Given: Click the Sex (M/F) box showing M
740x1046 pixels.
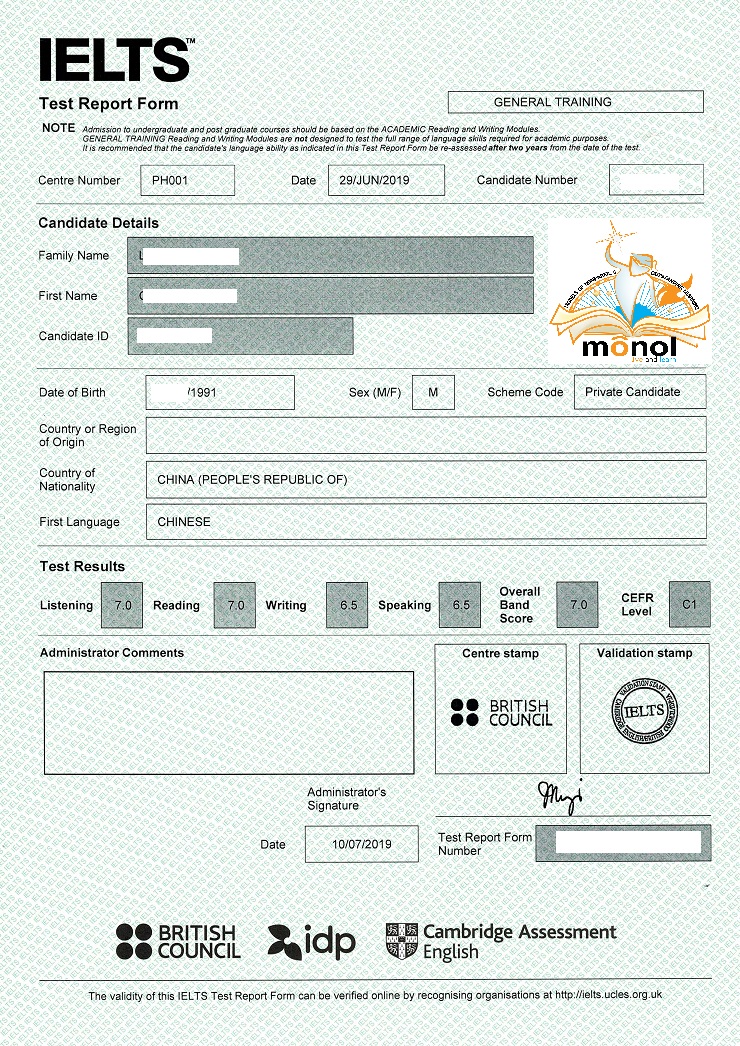Looking at the screenshot, I should [433, 392].
